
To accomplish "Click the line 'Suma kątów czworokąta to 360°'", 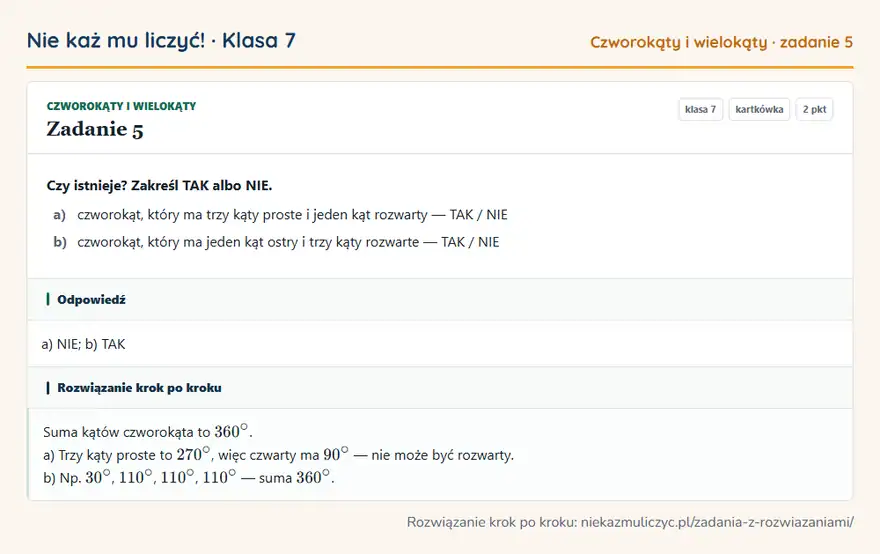I will click(148, 432).
